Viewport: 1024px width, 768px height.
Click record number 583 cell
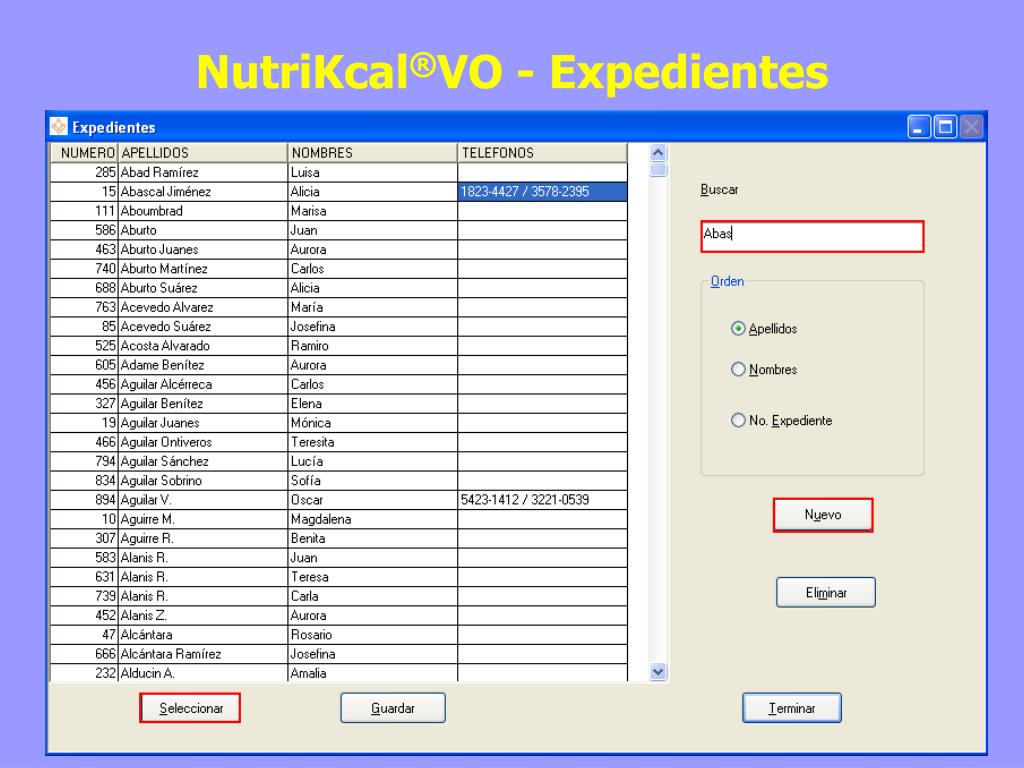coord(84,558)
